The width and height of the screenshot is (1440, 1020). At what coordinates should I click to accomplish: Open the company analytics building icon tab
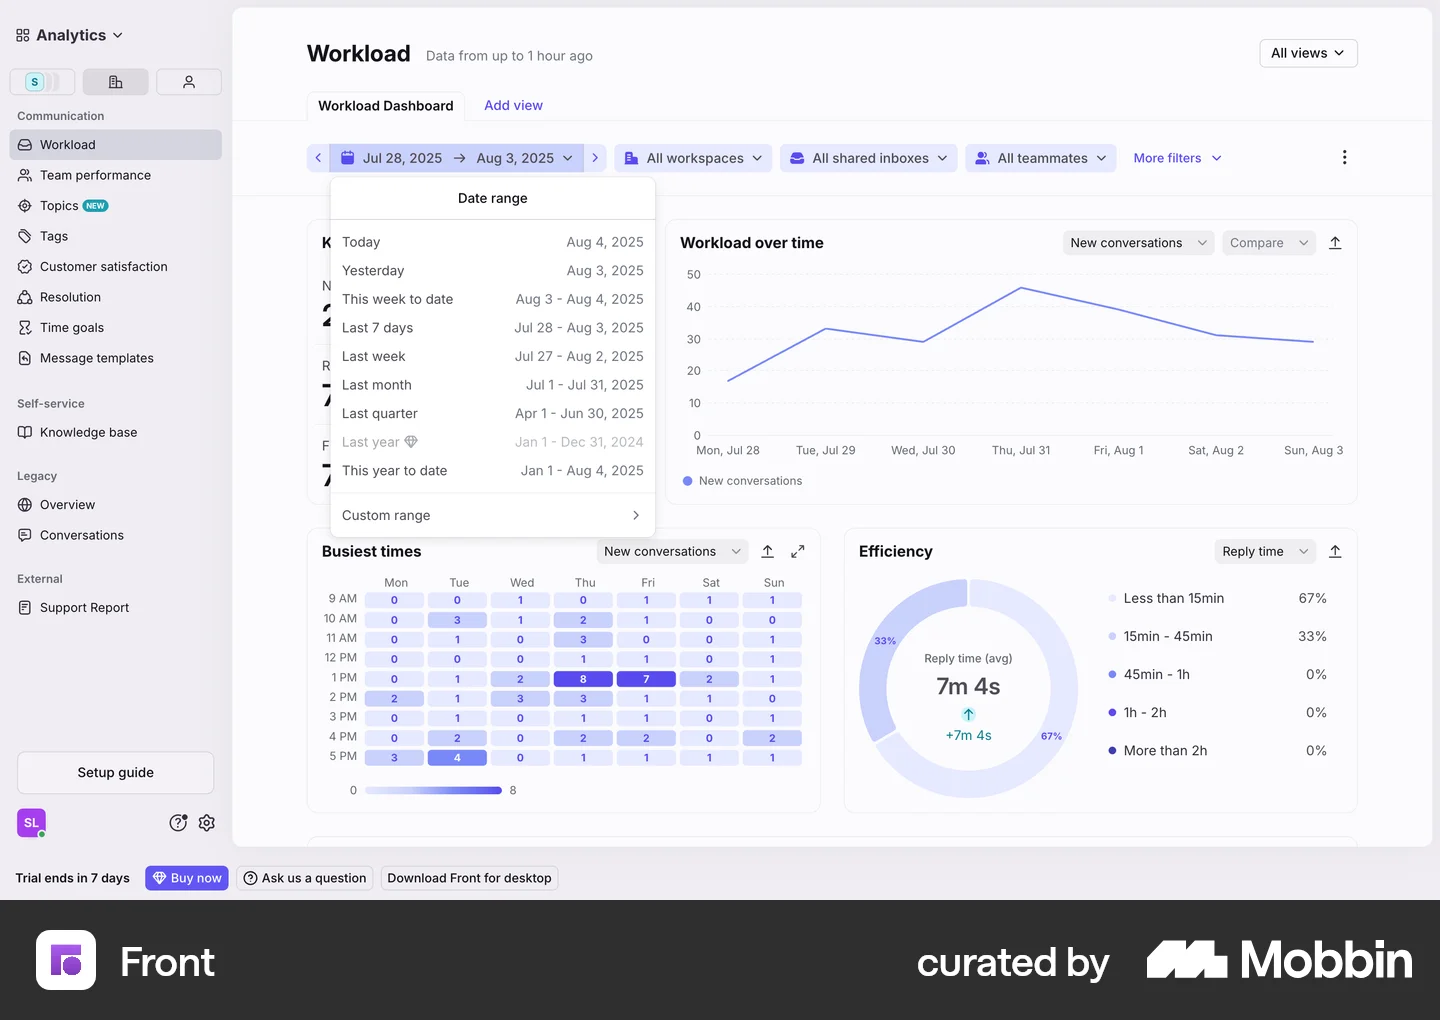click(116, 82)
